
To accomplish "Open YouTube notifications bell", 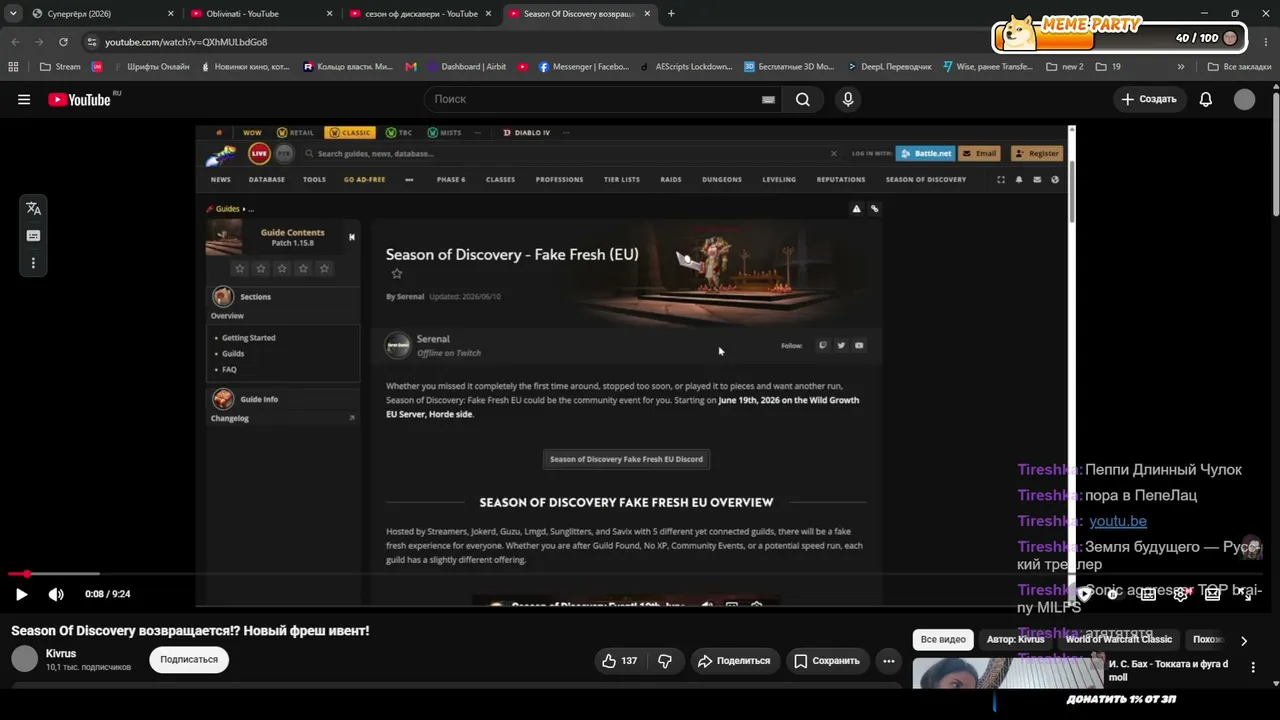I will pyautogui.click(x=1206, y=99).
